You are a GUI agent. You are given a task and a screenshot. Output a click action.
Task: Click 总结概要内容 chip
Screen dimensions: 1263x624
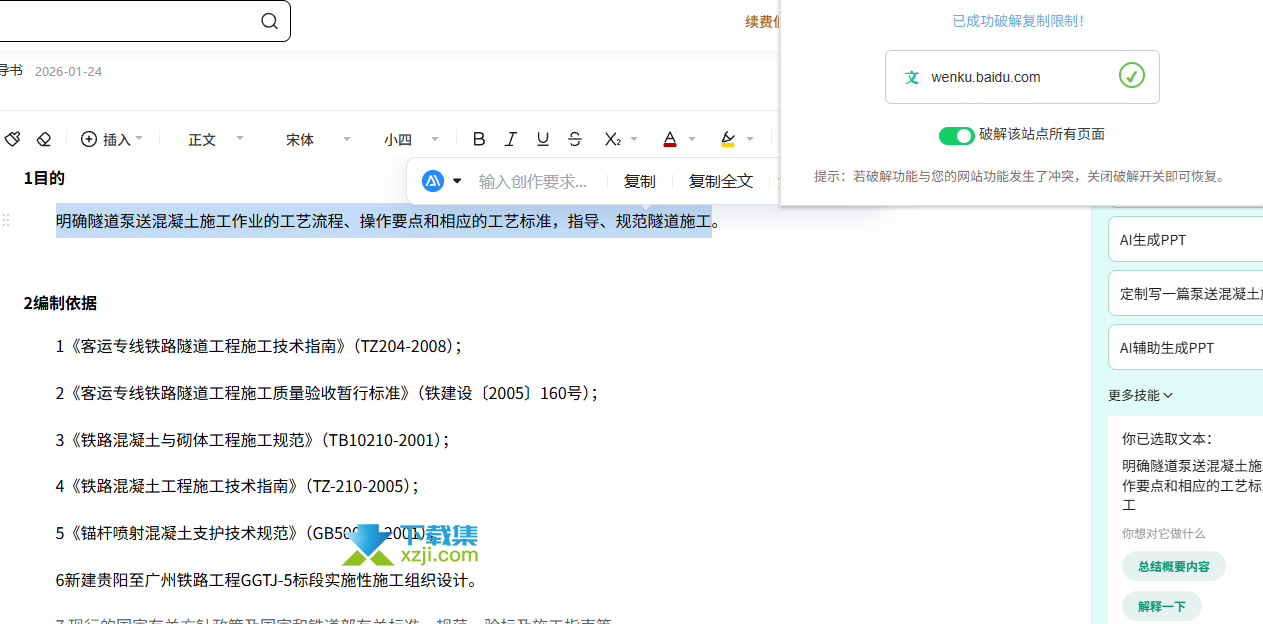(x=1173, y=566)
